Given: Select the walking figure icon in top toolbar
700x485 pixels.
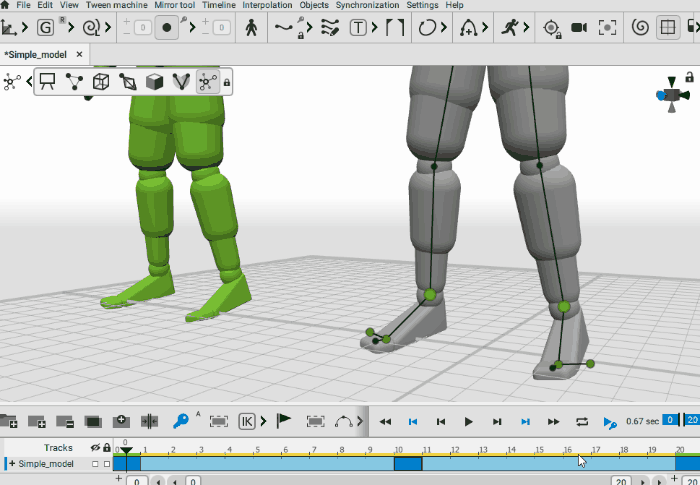Looking at the screenshot, I should tap(250, 28).
